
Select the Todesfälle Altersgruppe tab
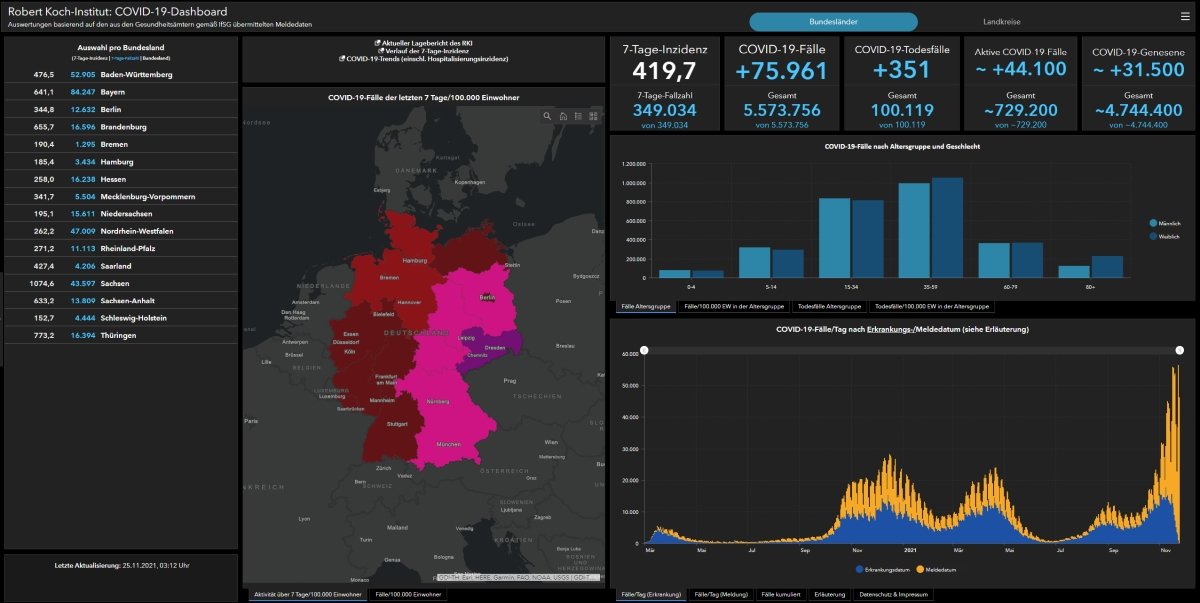(830, 307)
